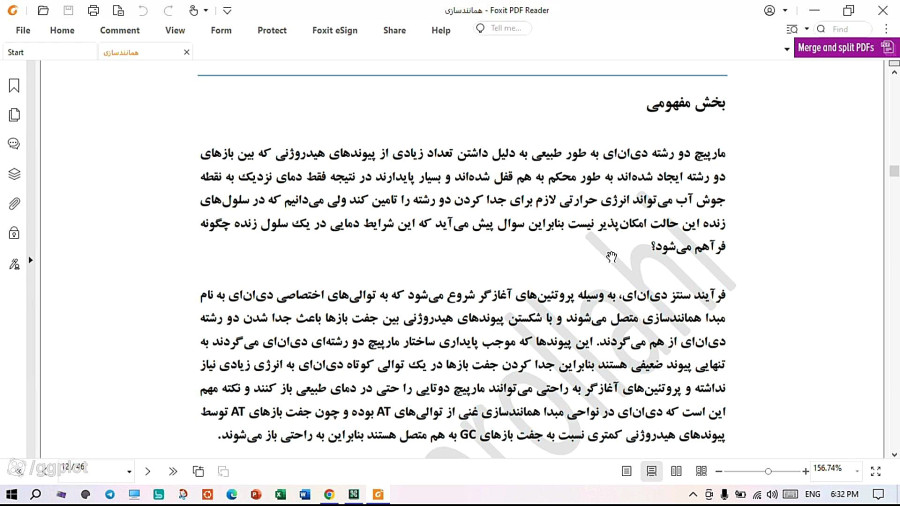Select Continuous page view mode
Viewport: 900px width, 506px height.
651,471
